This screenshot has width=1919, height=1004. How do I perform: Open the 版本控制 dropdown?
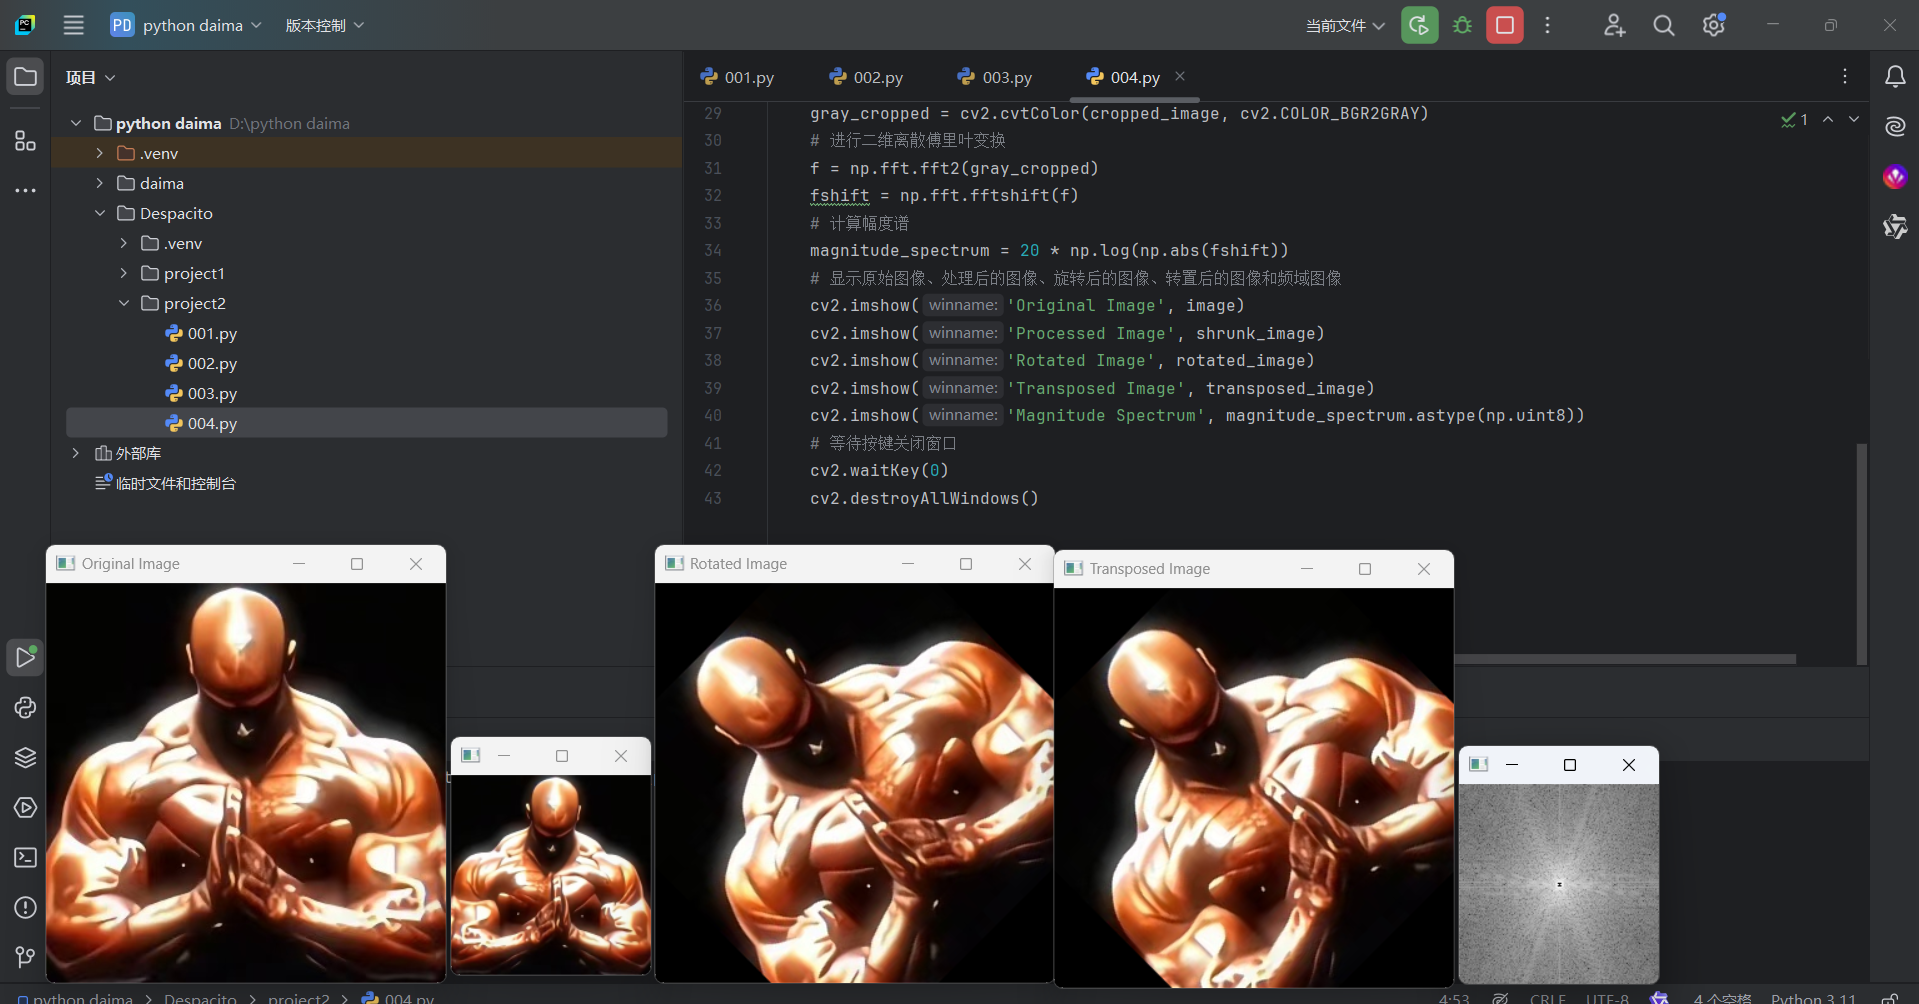[x=324, y=25]
